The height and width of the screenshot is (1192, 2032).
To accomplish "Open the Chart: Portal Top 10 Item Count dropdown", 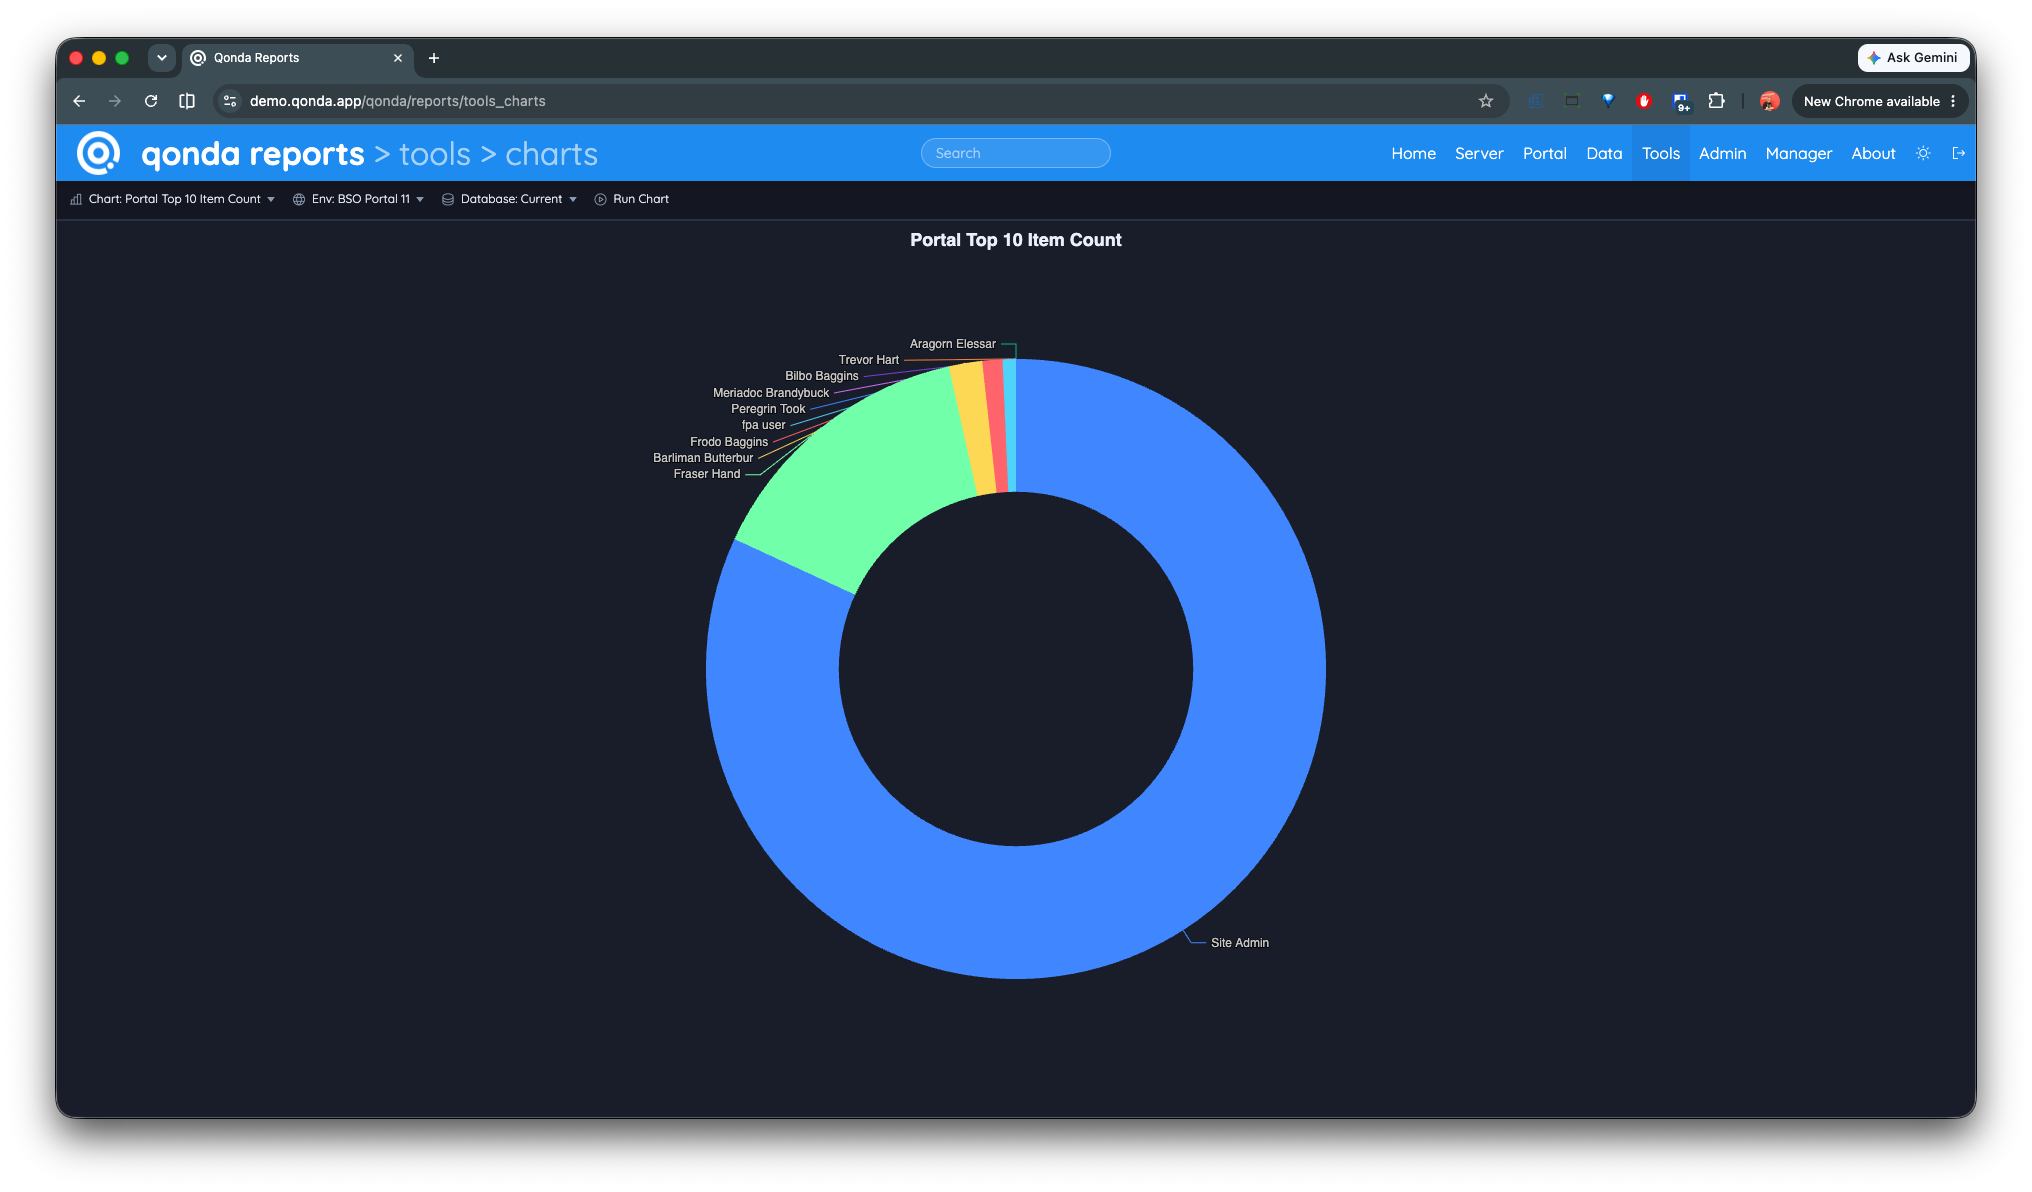I will tap(172, 199).
